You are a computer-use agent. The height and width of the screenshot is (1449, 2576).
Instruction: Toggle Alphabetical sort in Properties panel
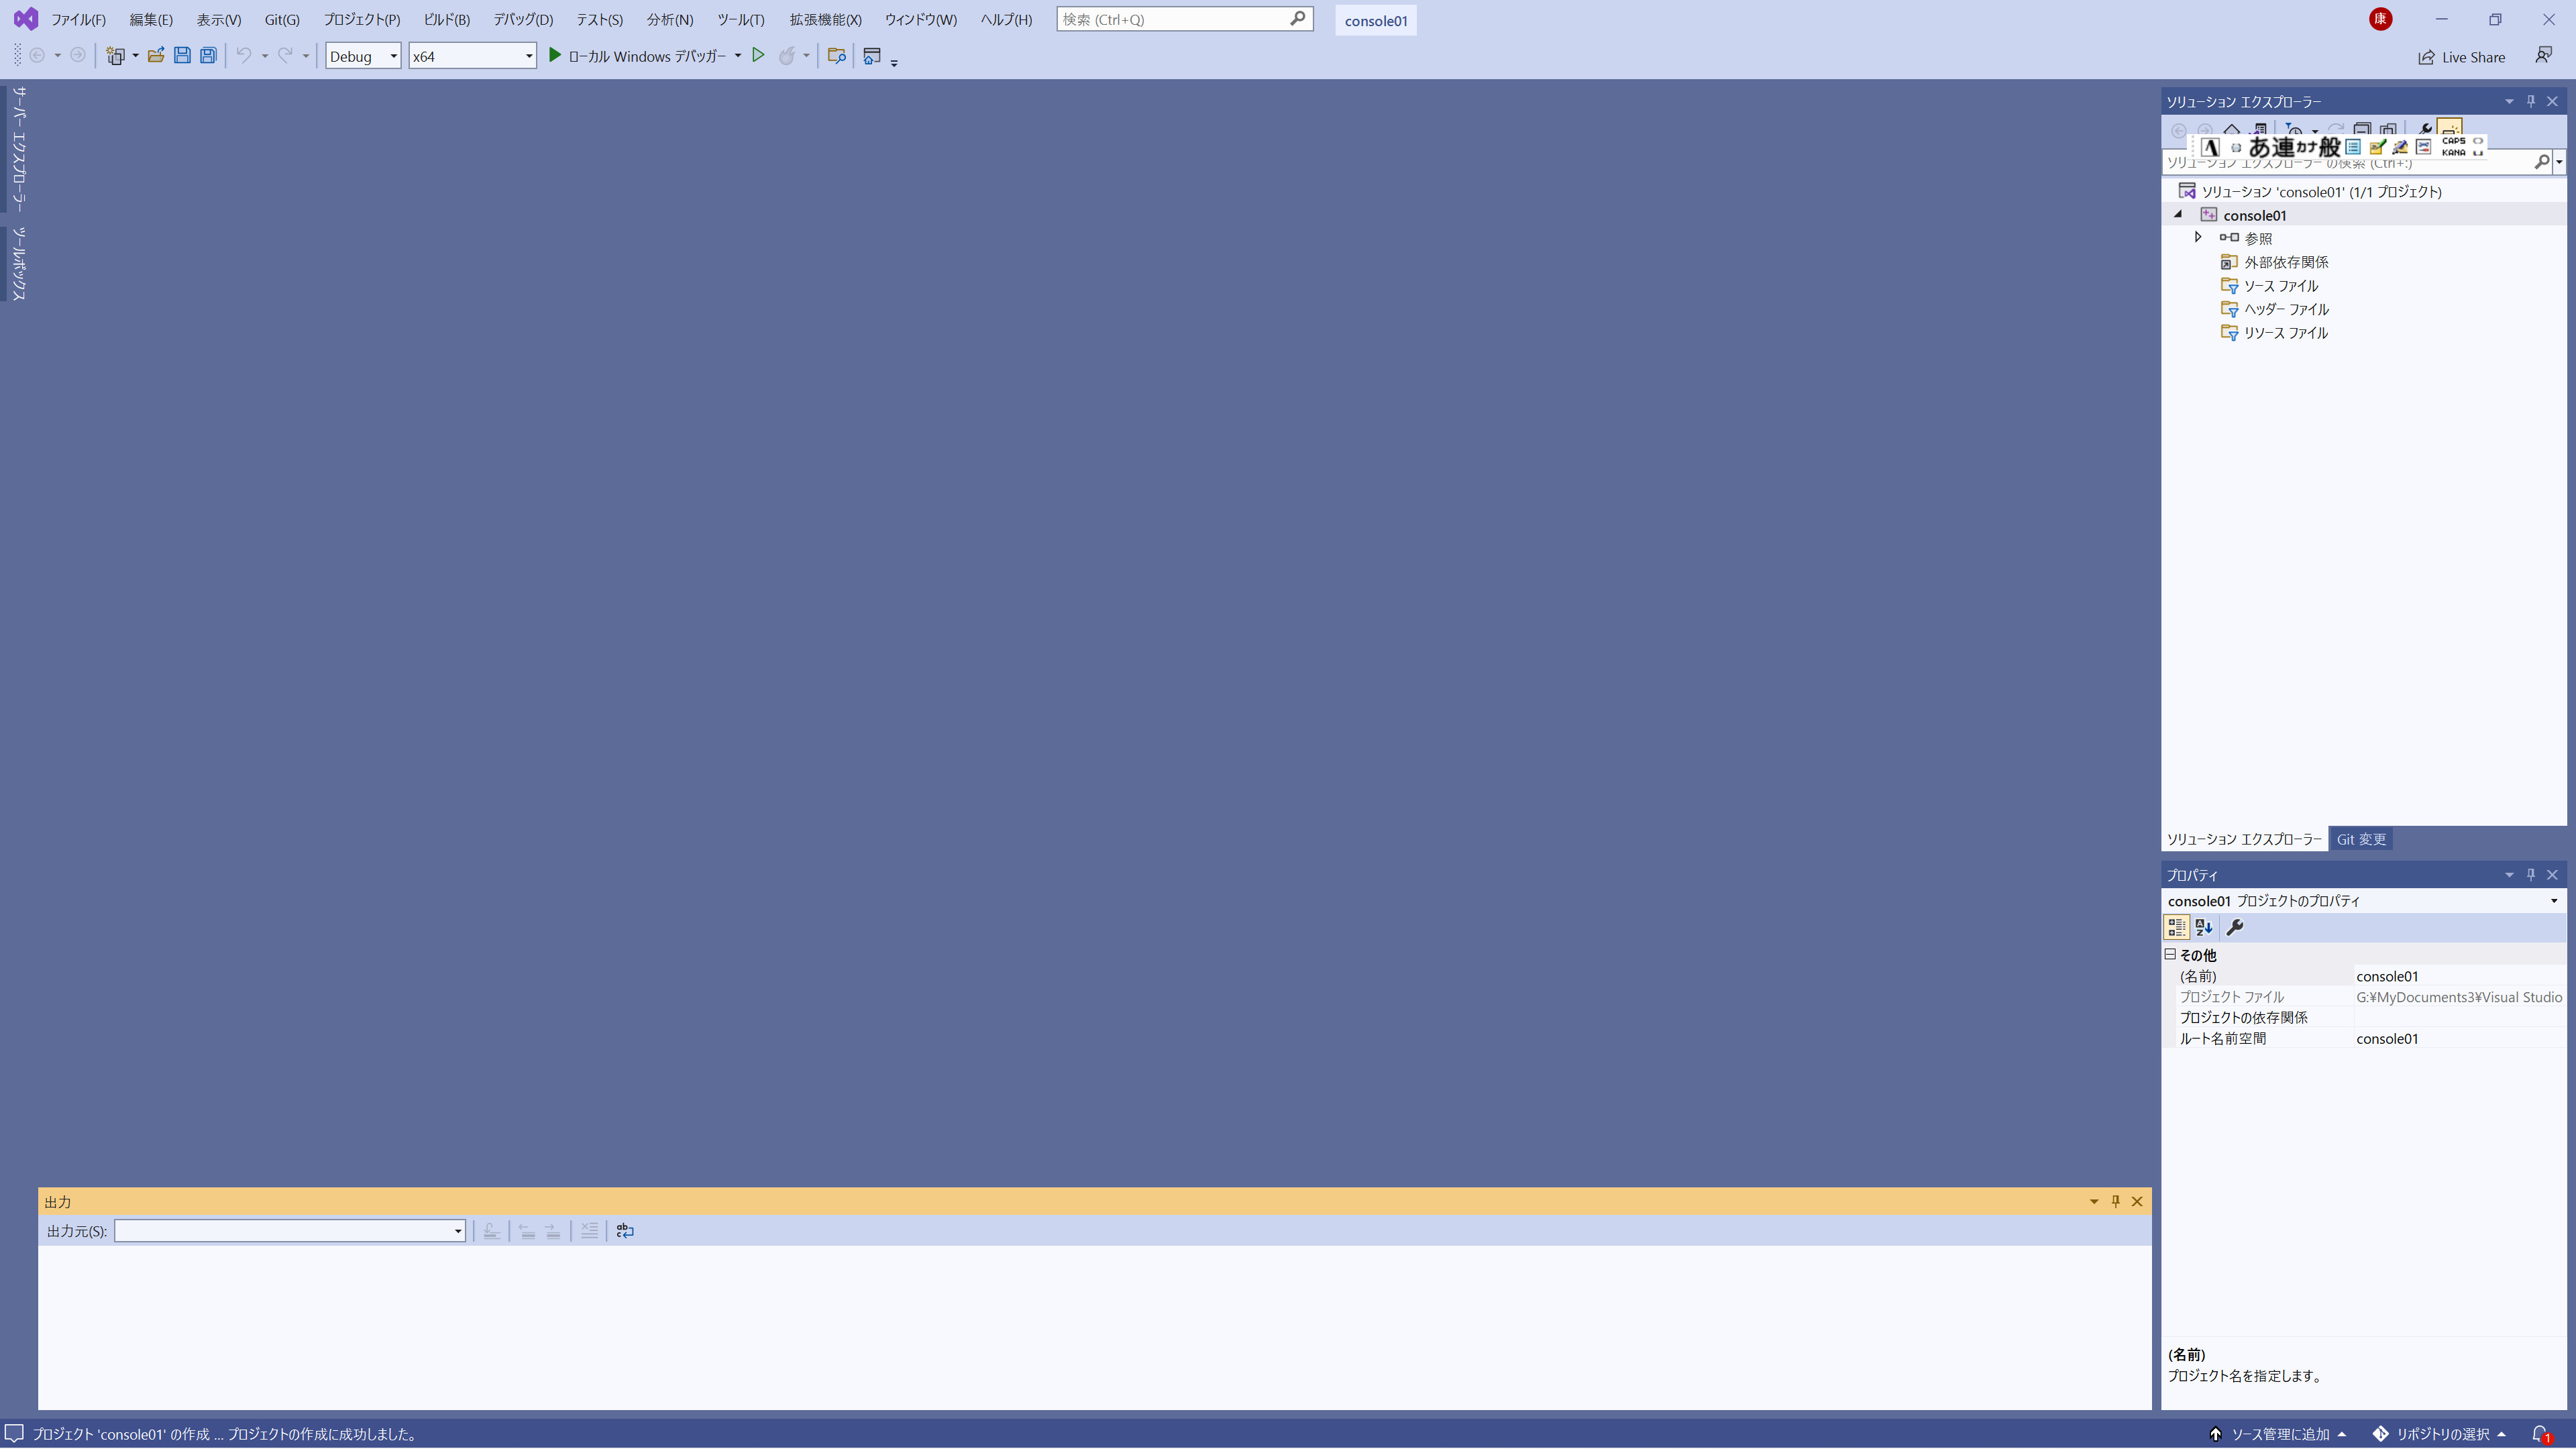coord(2204,928)
